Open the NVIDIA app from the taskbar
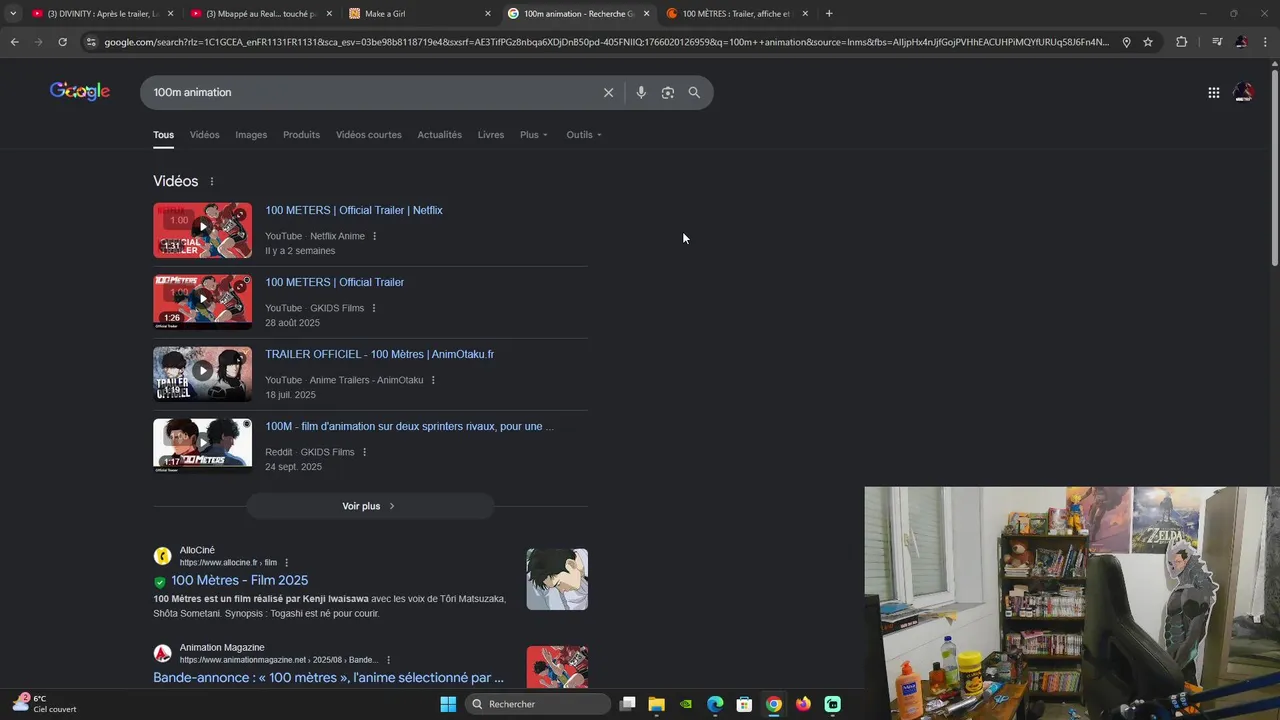 pyautogui.click(x=686, y=704)
